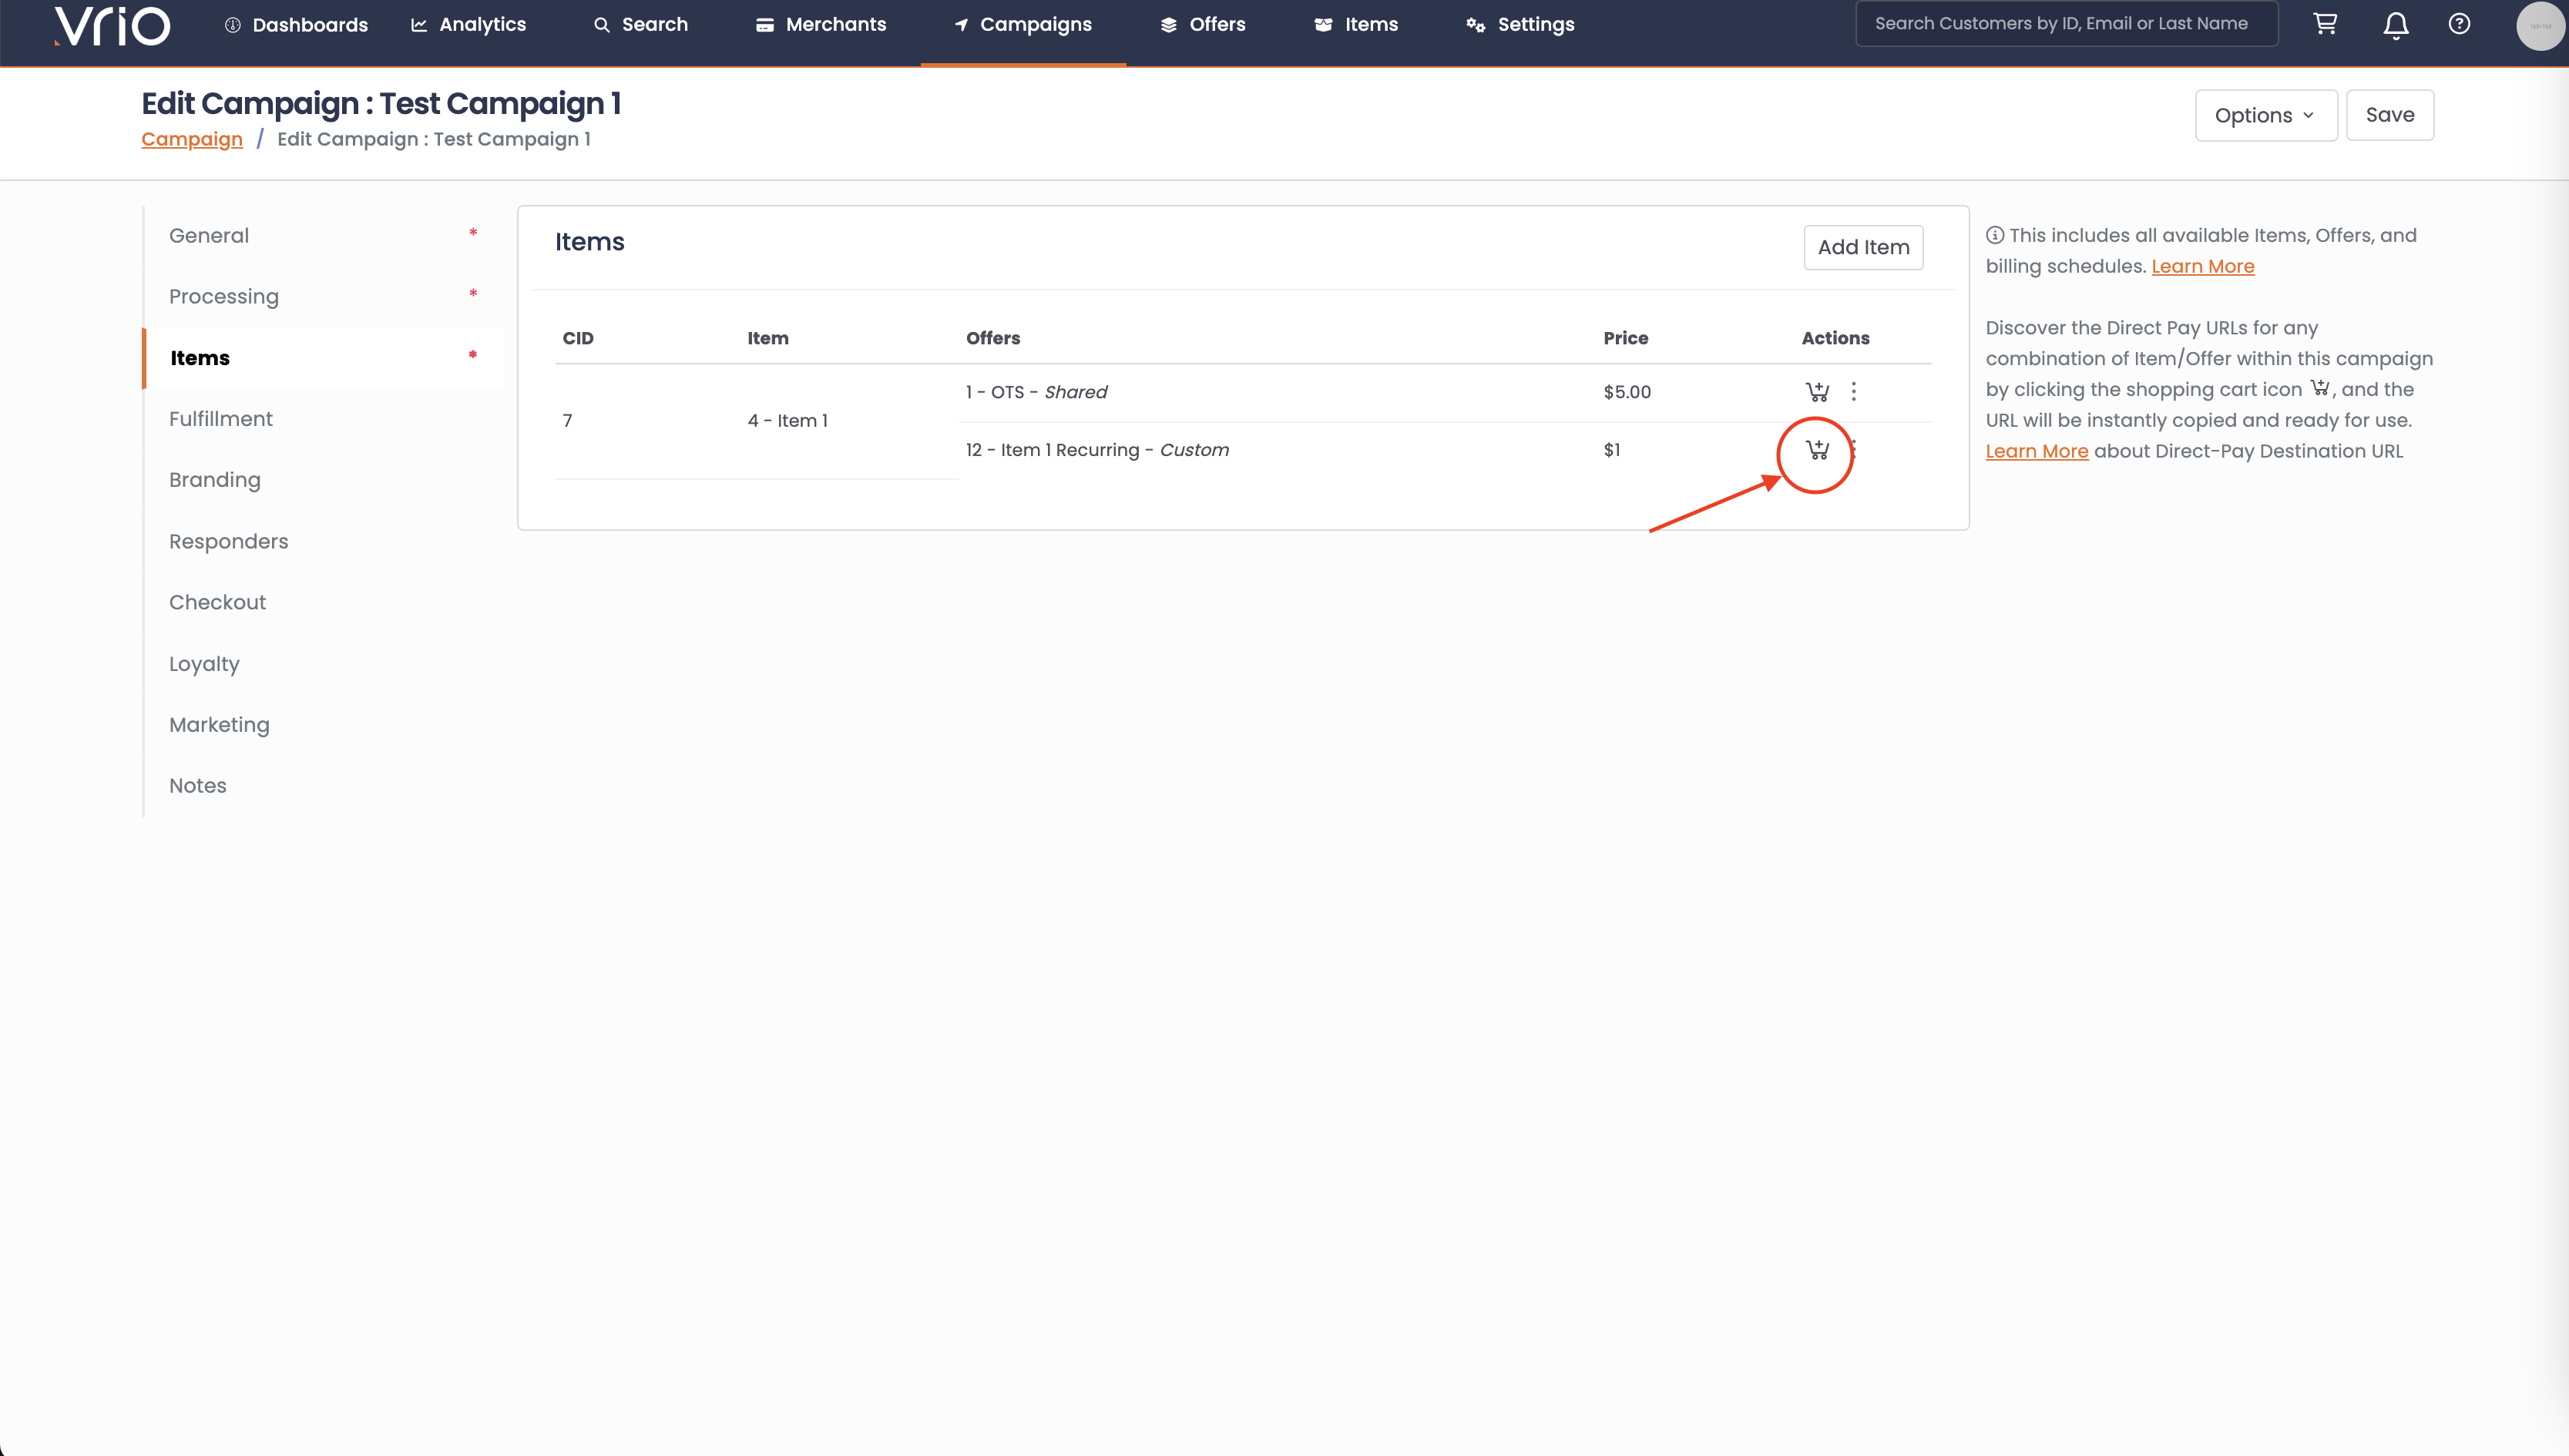Open the shopping cart icon in header
The width and height of the screenshot is (2569, 1456).
[2325, 24]
